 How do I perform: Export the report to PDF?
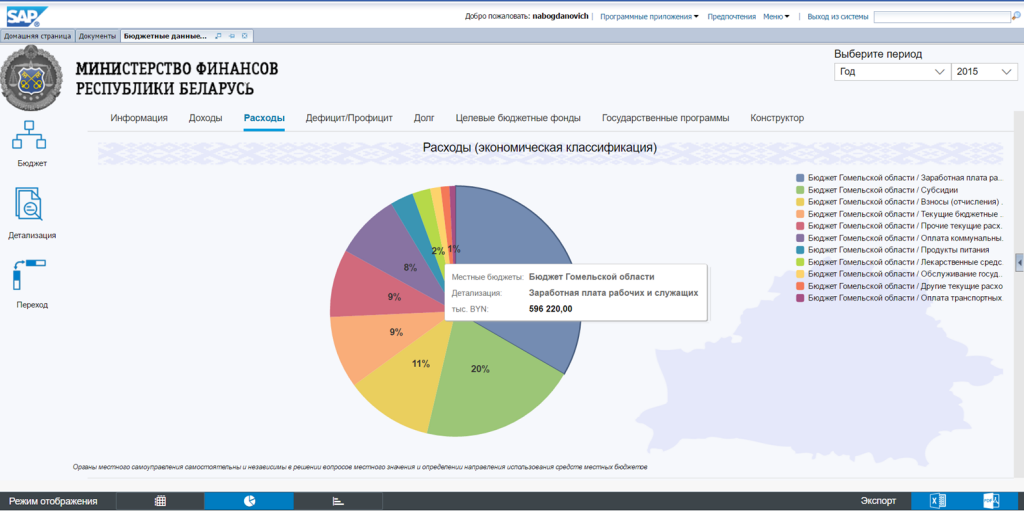991,501
